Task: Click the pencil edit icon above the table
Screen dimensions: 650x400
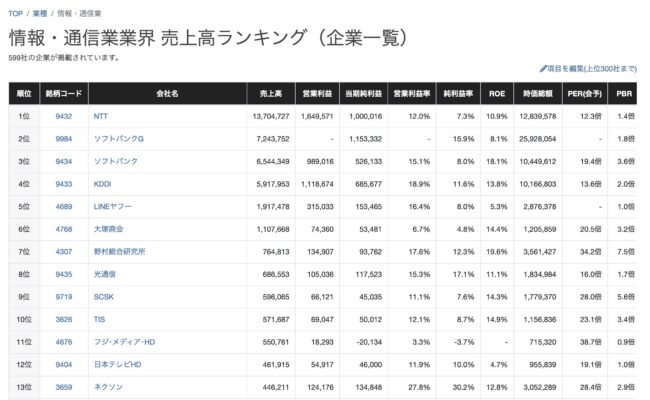Action: 543,69
